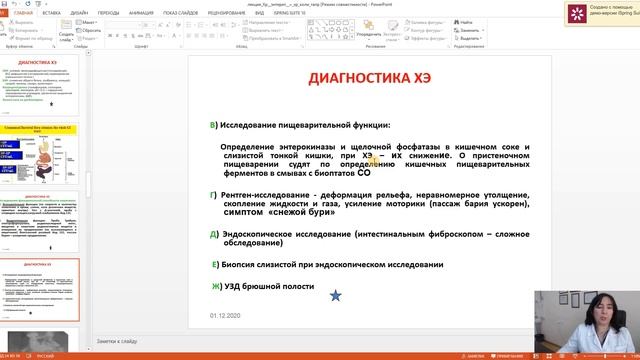Switch to the ПЕРЕХОДЫ tab
The width and height of the screenshot is (640, 360).
[109, 13]
